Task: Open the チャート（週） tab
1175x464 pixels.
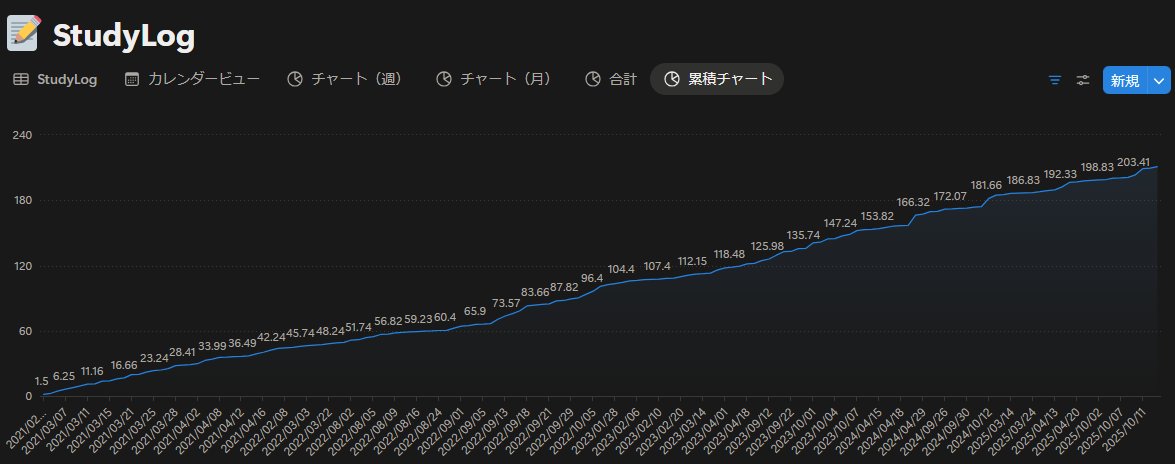Action: tap(345, 79)
